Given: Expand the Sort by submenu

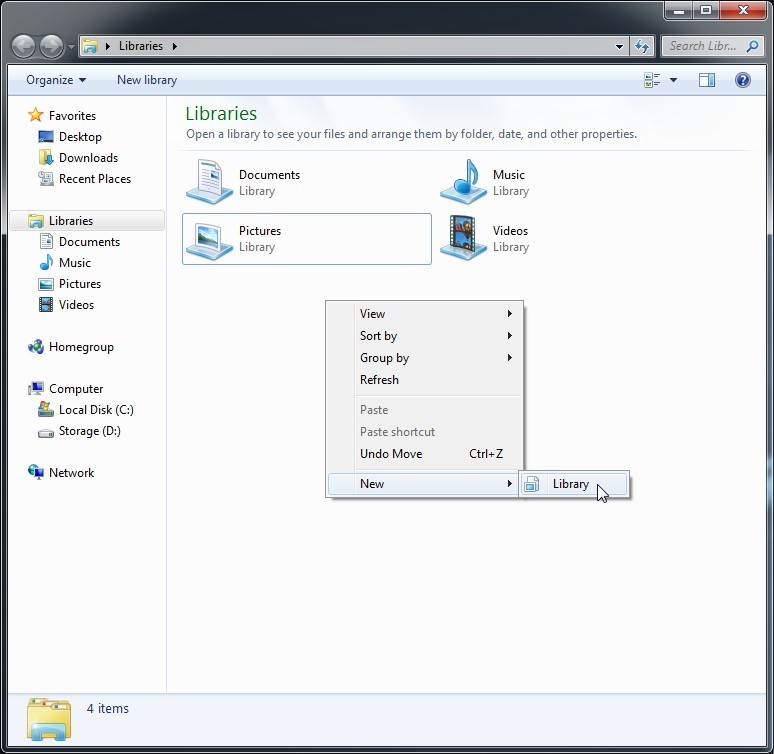Looking at the screenshot, I should (x=378, y=336).
